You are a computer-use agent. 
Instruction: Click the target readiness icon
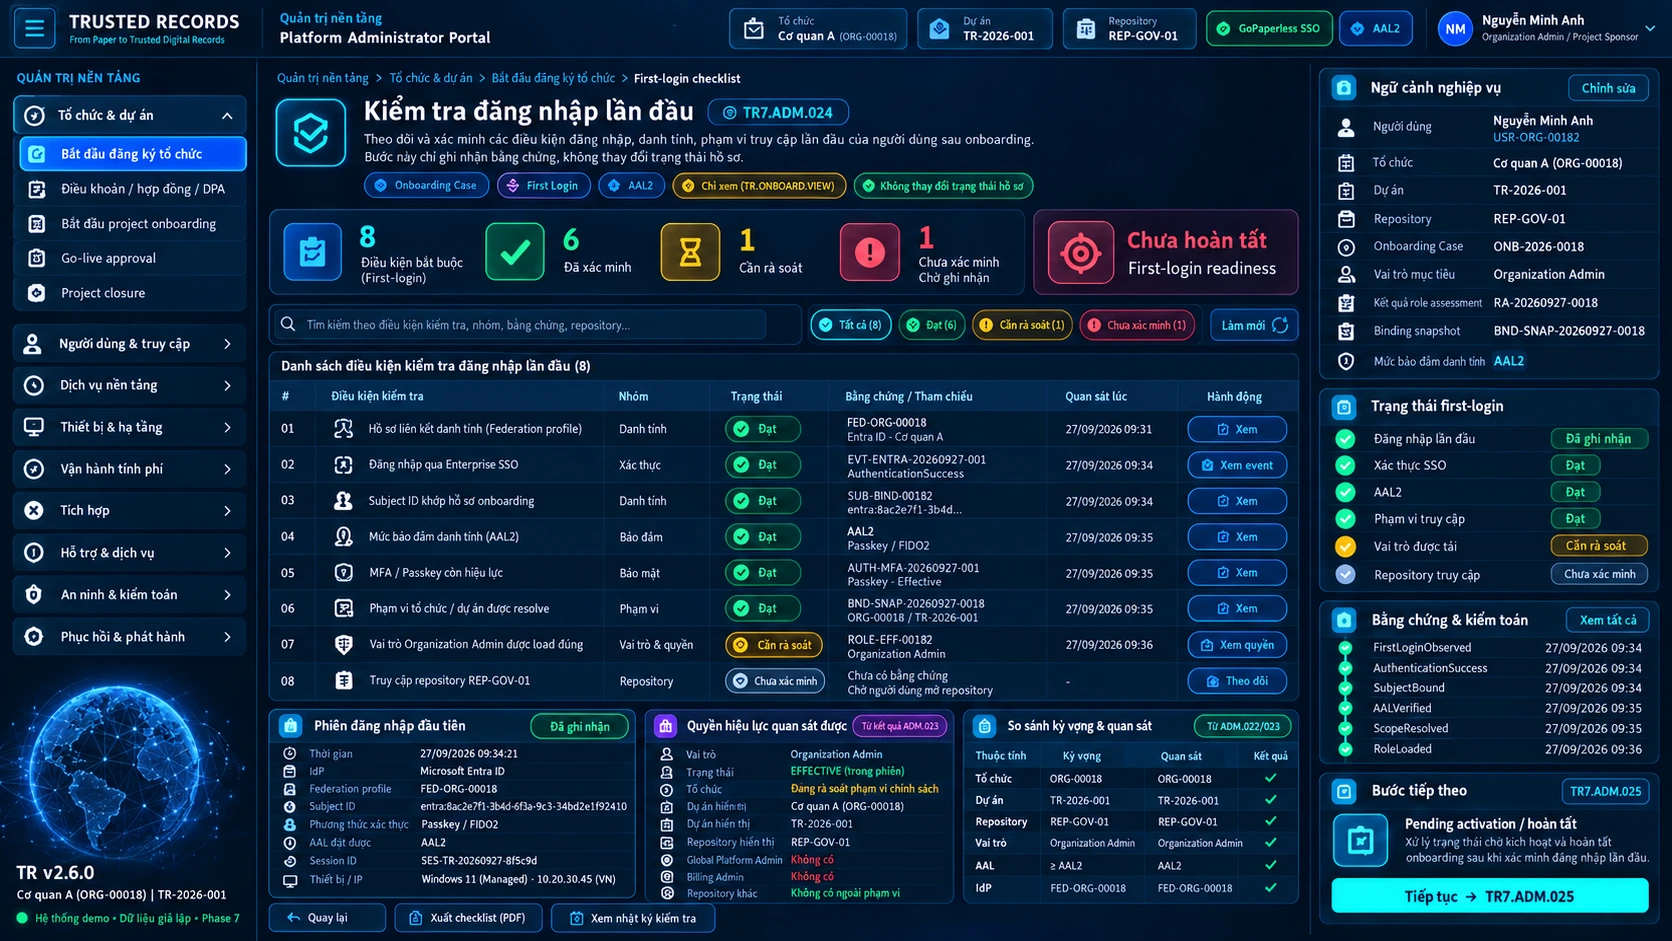click(1080, 253)
